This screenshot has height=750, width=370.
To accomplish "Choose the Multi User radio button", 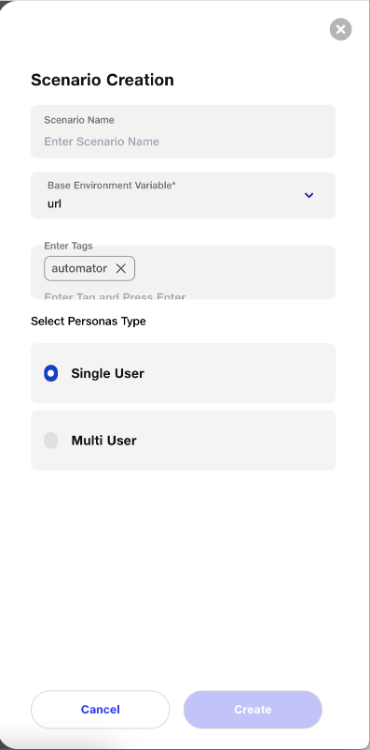I will coord(51,441).
